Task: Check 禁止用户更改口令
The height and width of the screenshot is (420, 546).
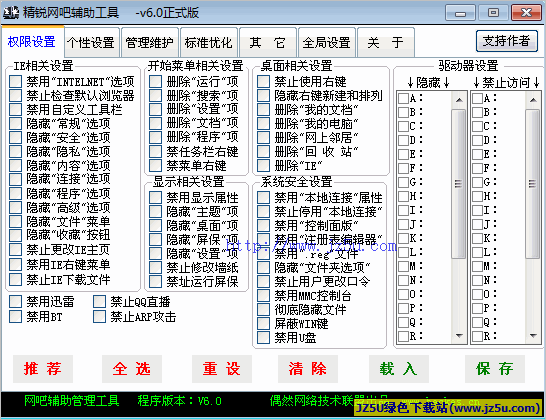Action: [x=264, y=281]
